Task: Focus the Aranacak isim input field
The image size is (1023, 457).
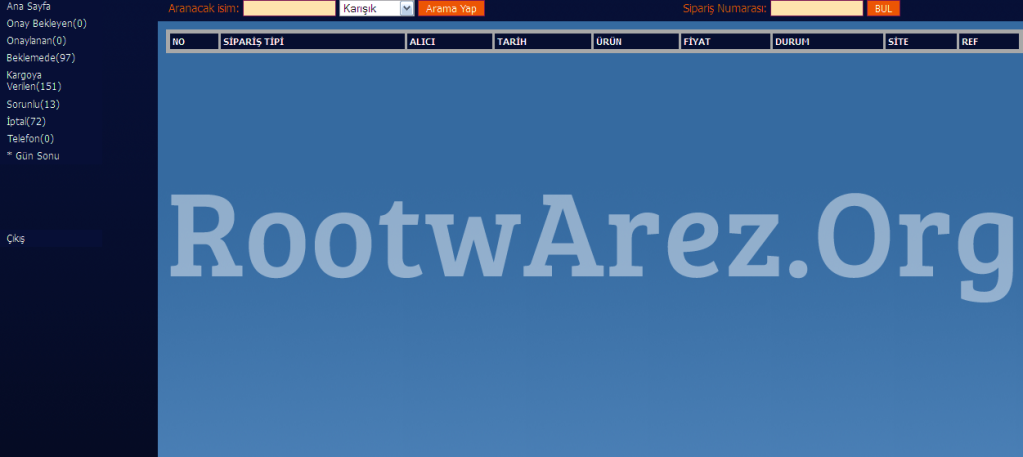Action: [289, 8]
